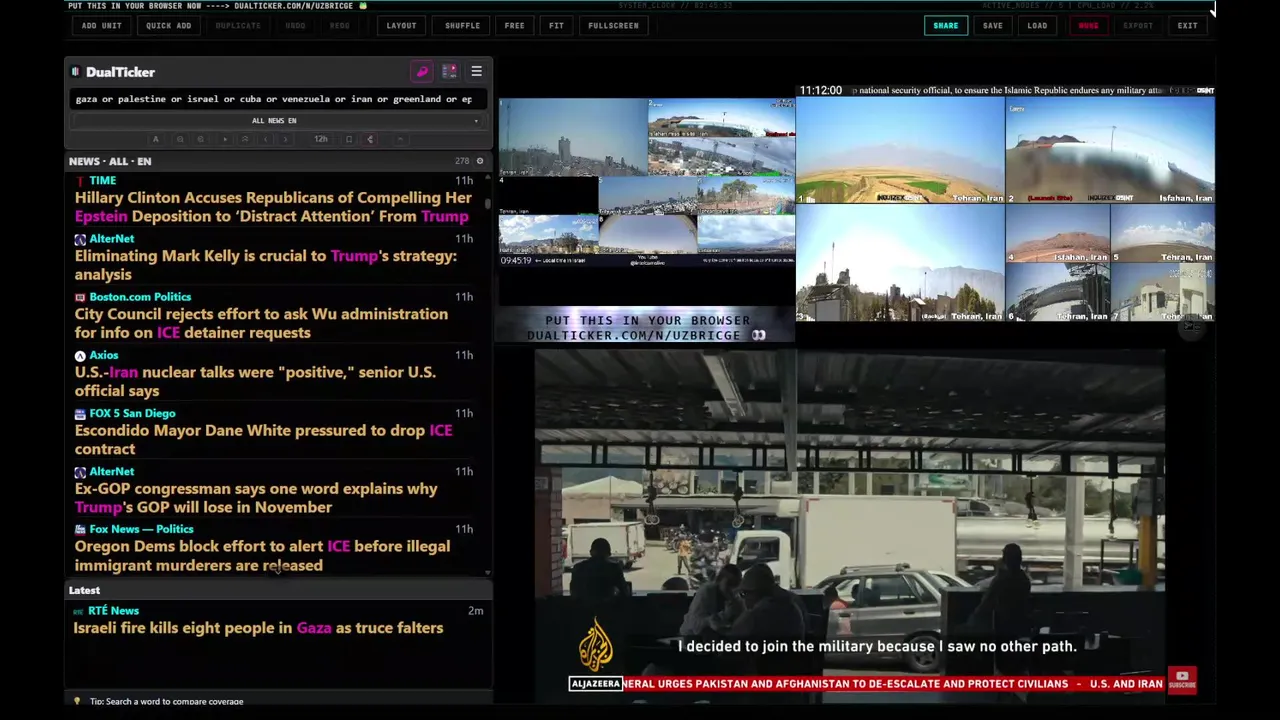Viewport: 1280px width, 720px height.
Task: Click the font size 'A' icon
Action: (x=155, y=139)
